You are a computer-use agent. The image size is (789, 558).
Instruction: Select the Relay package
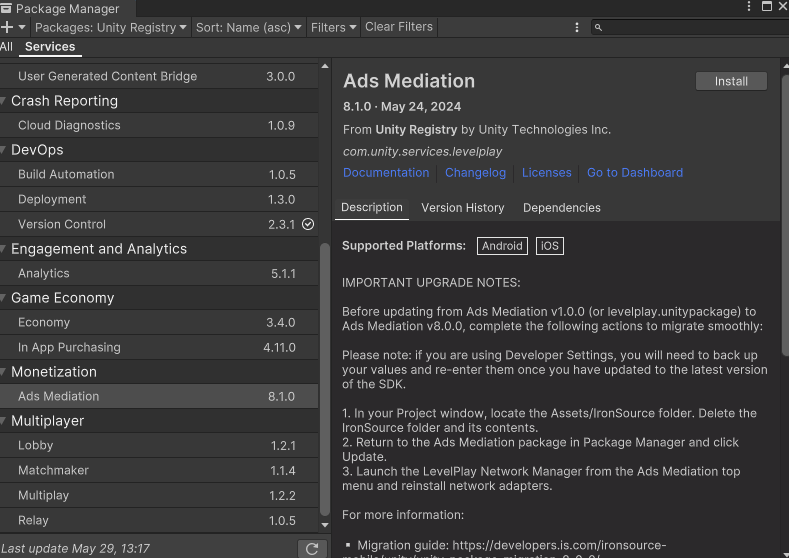coord(159,520)
